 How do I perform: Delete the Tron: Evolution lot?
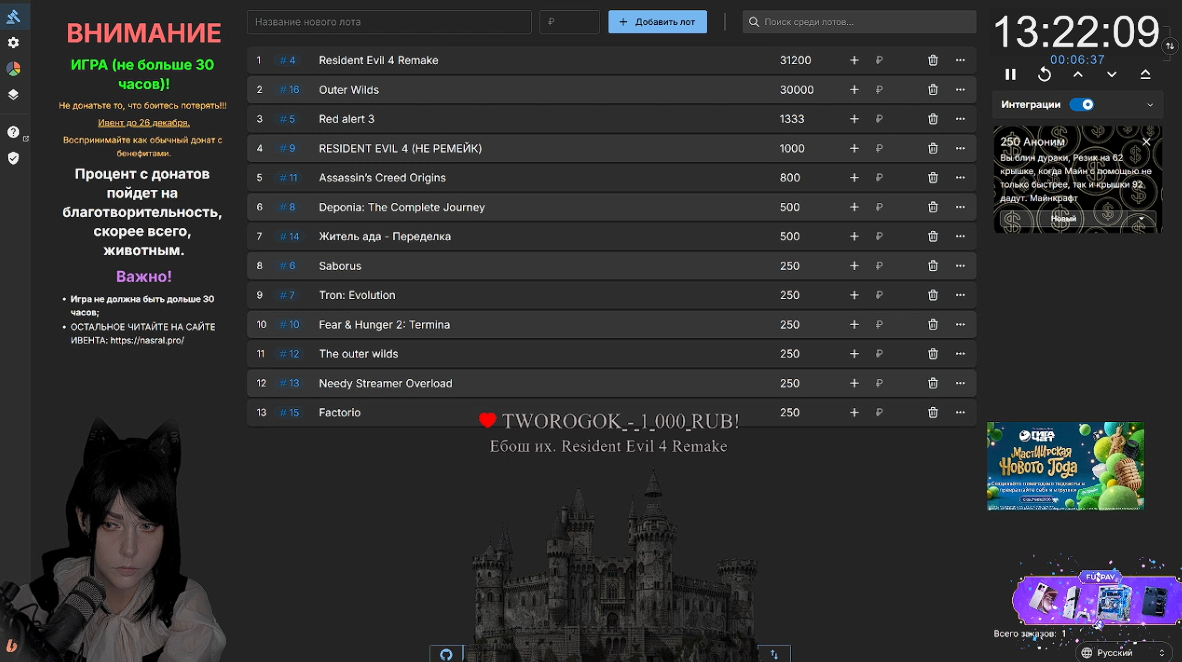click(932, 296)
